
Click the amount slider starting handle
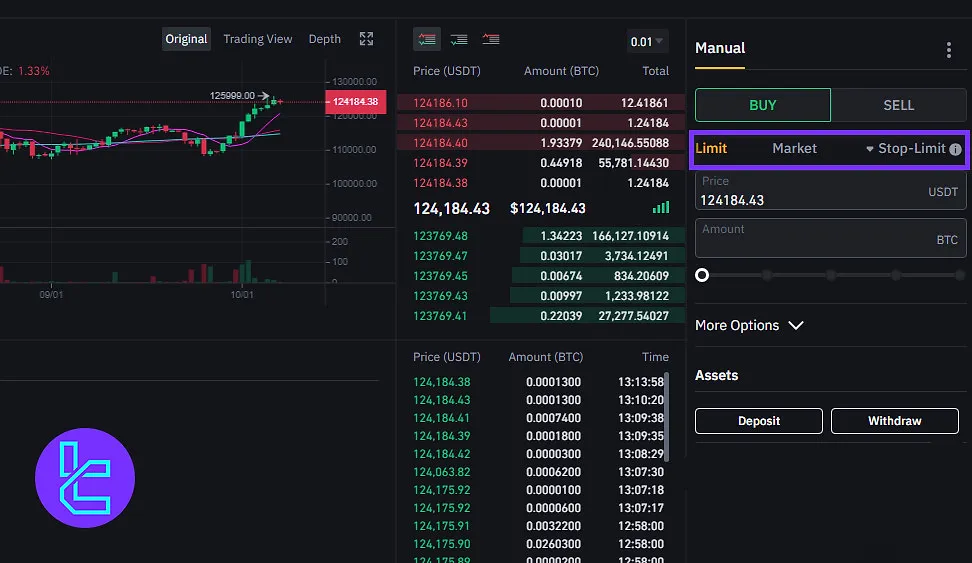coord(702,275)
